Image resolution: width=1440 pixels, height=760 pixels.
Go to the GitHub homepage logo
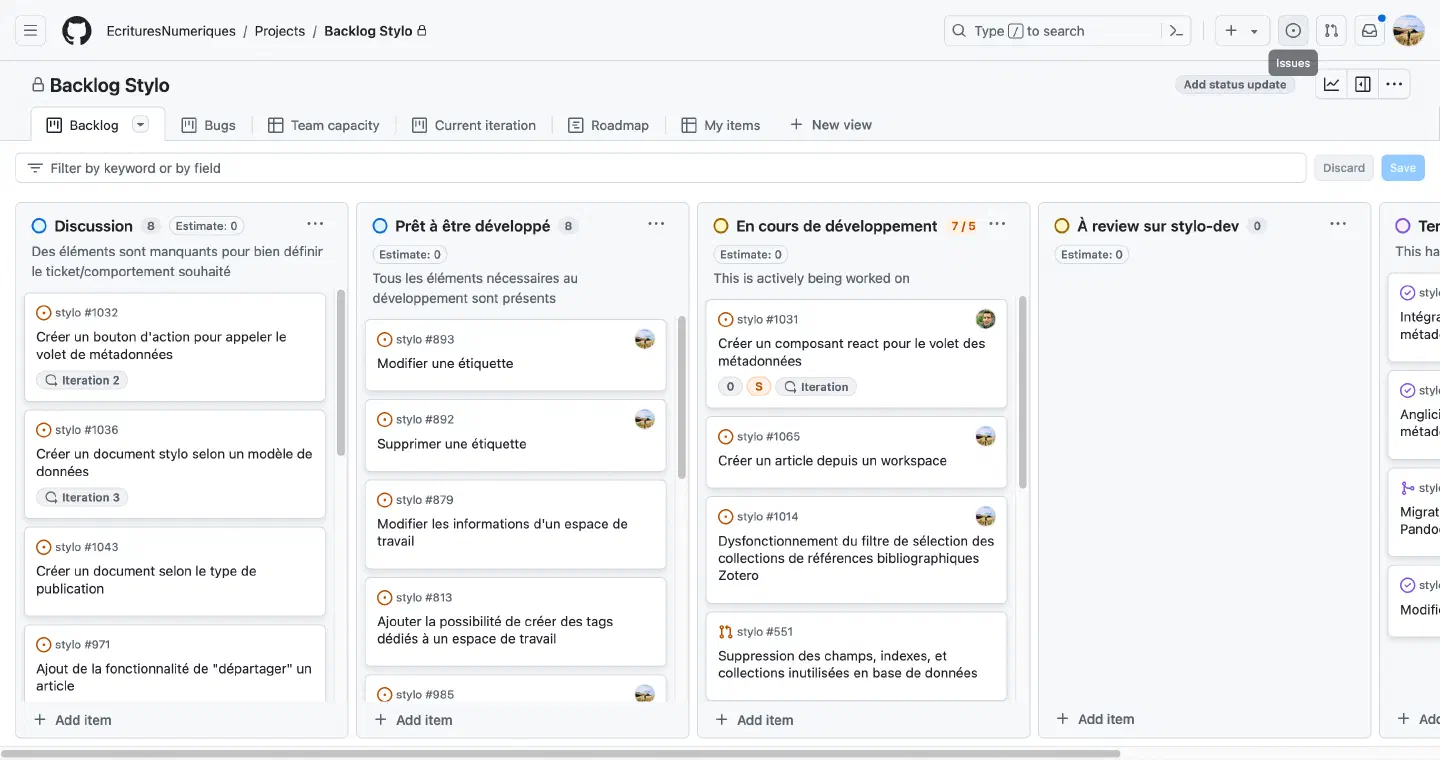[x=77, y=31]
